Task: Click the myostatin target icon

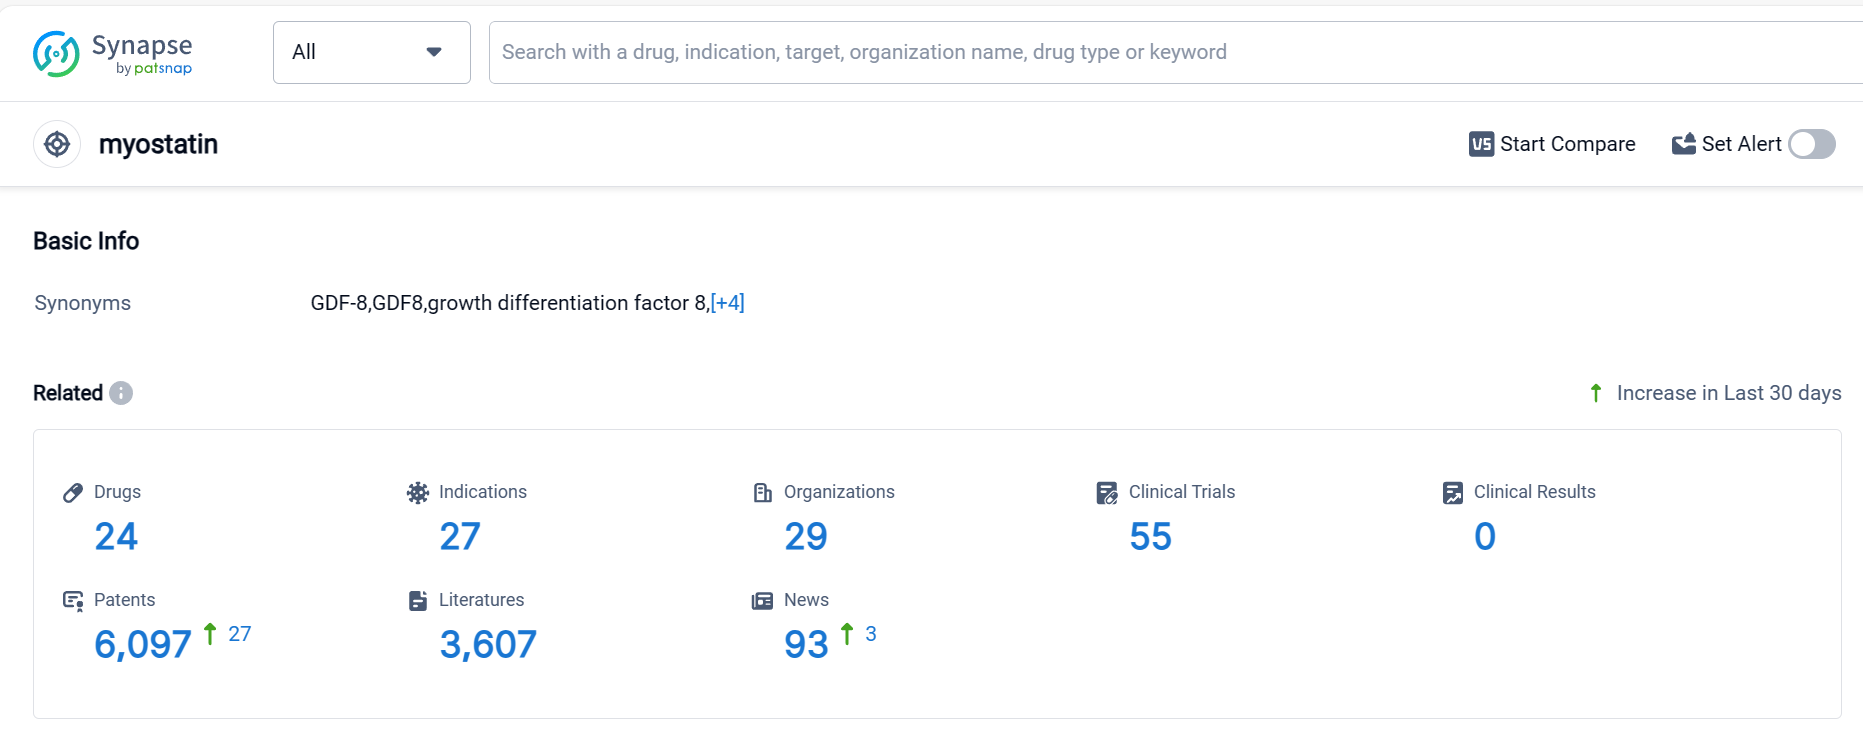Action: [57, 144]
